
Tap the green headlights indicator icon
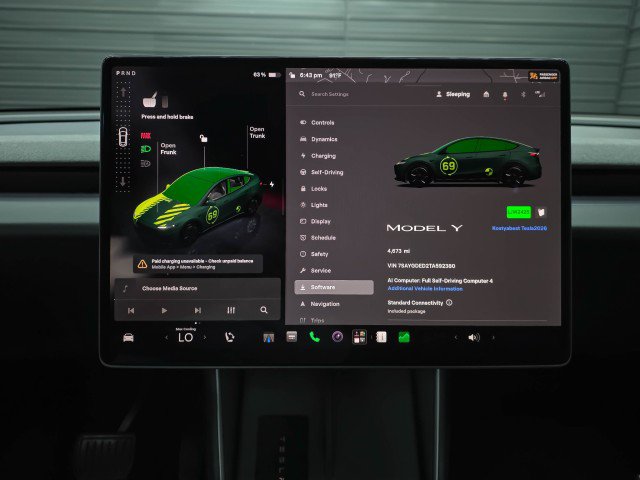click(x=146, y=149)
